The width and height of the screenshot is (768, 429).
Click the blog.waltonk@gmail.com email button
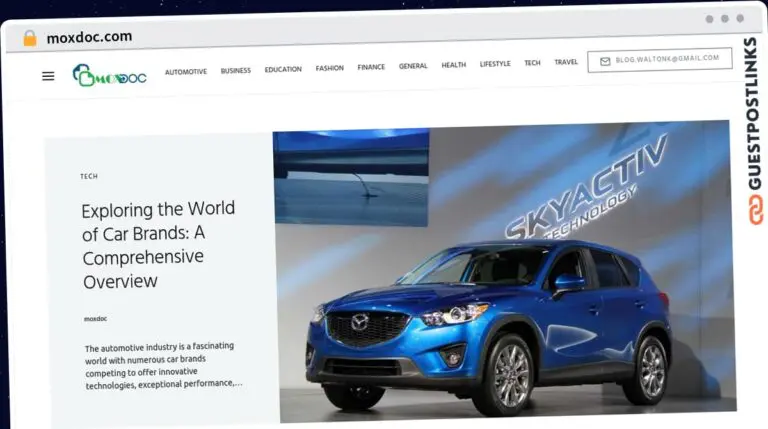point(659,59)
